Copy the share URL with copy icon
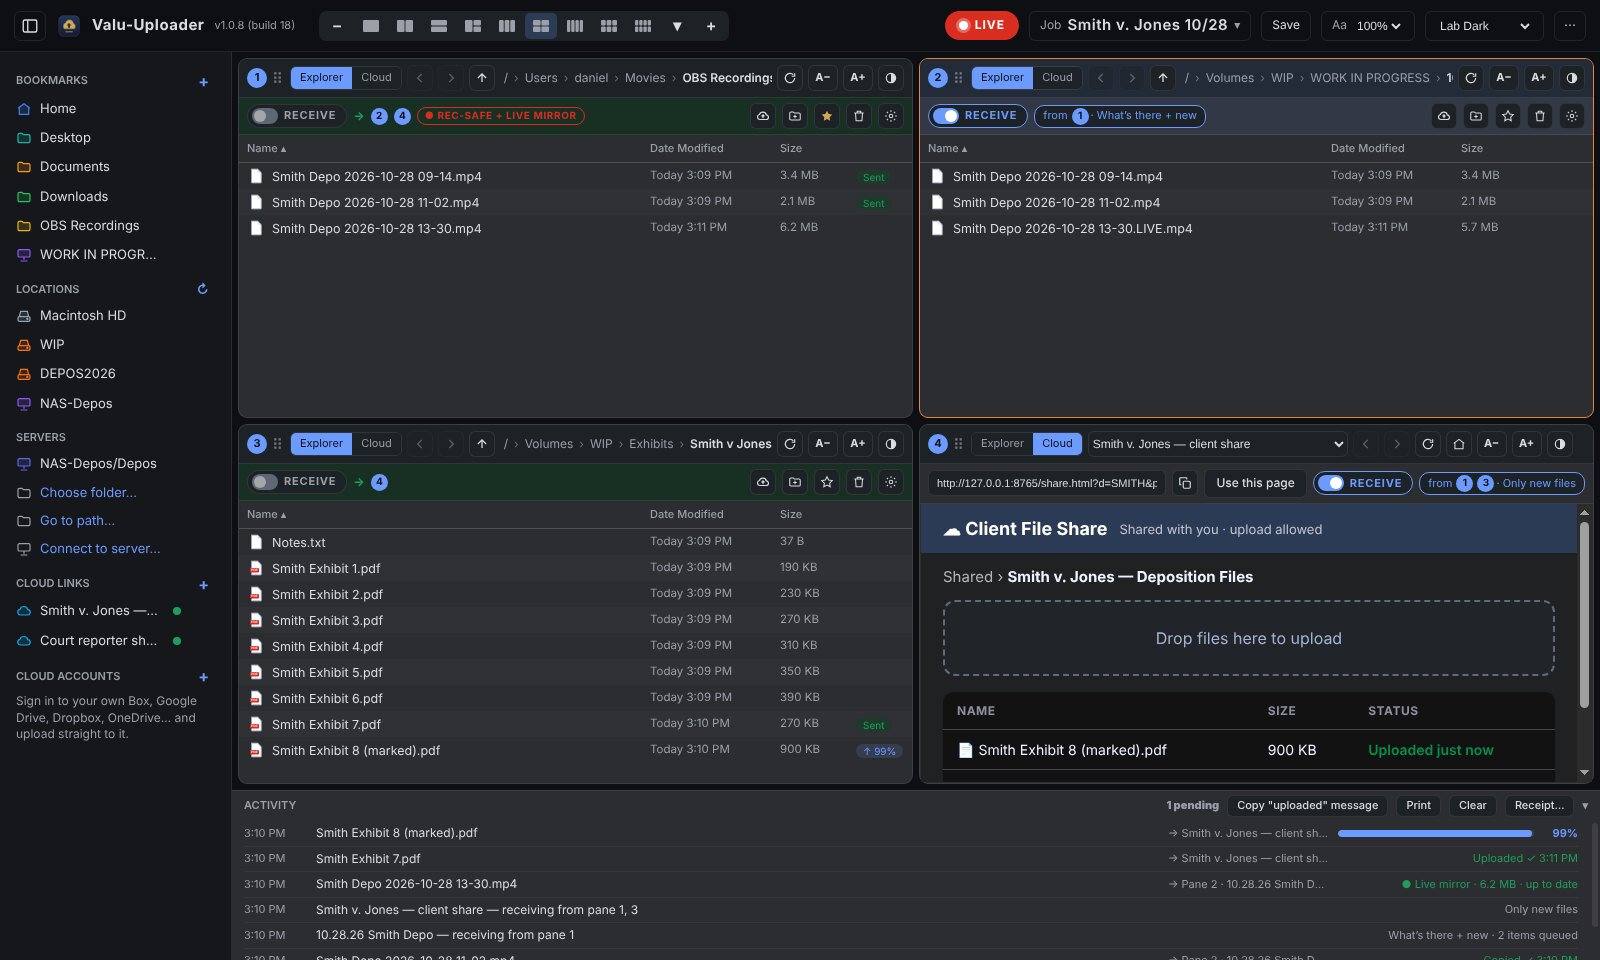This screenshot has height=960, width=1600. (x=1185, y=483)
